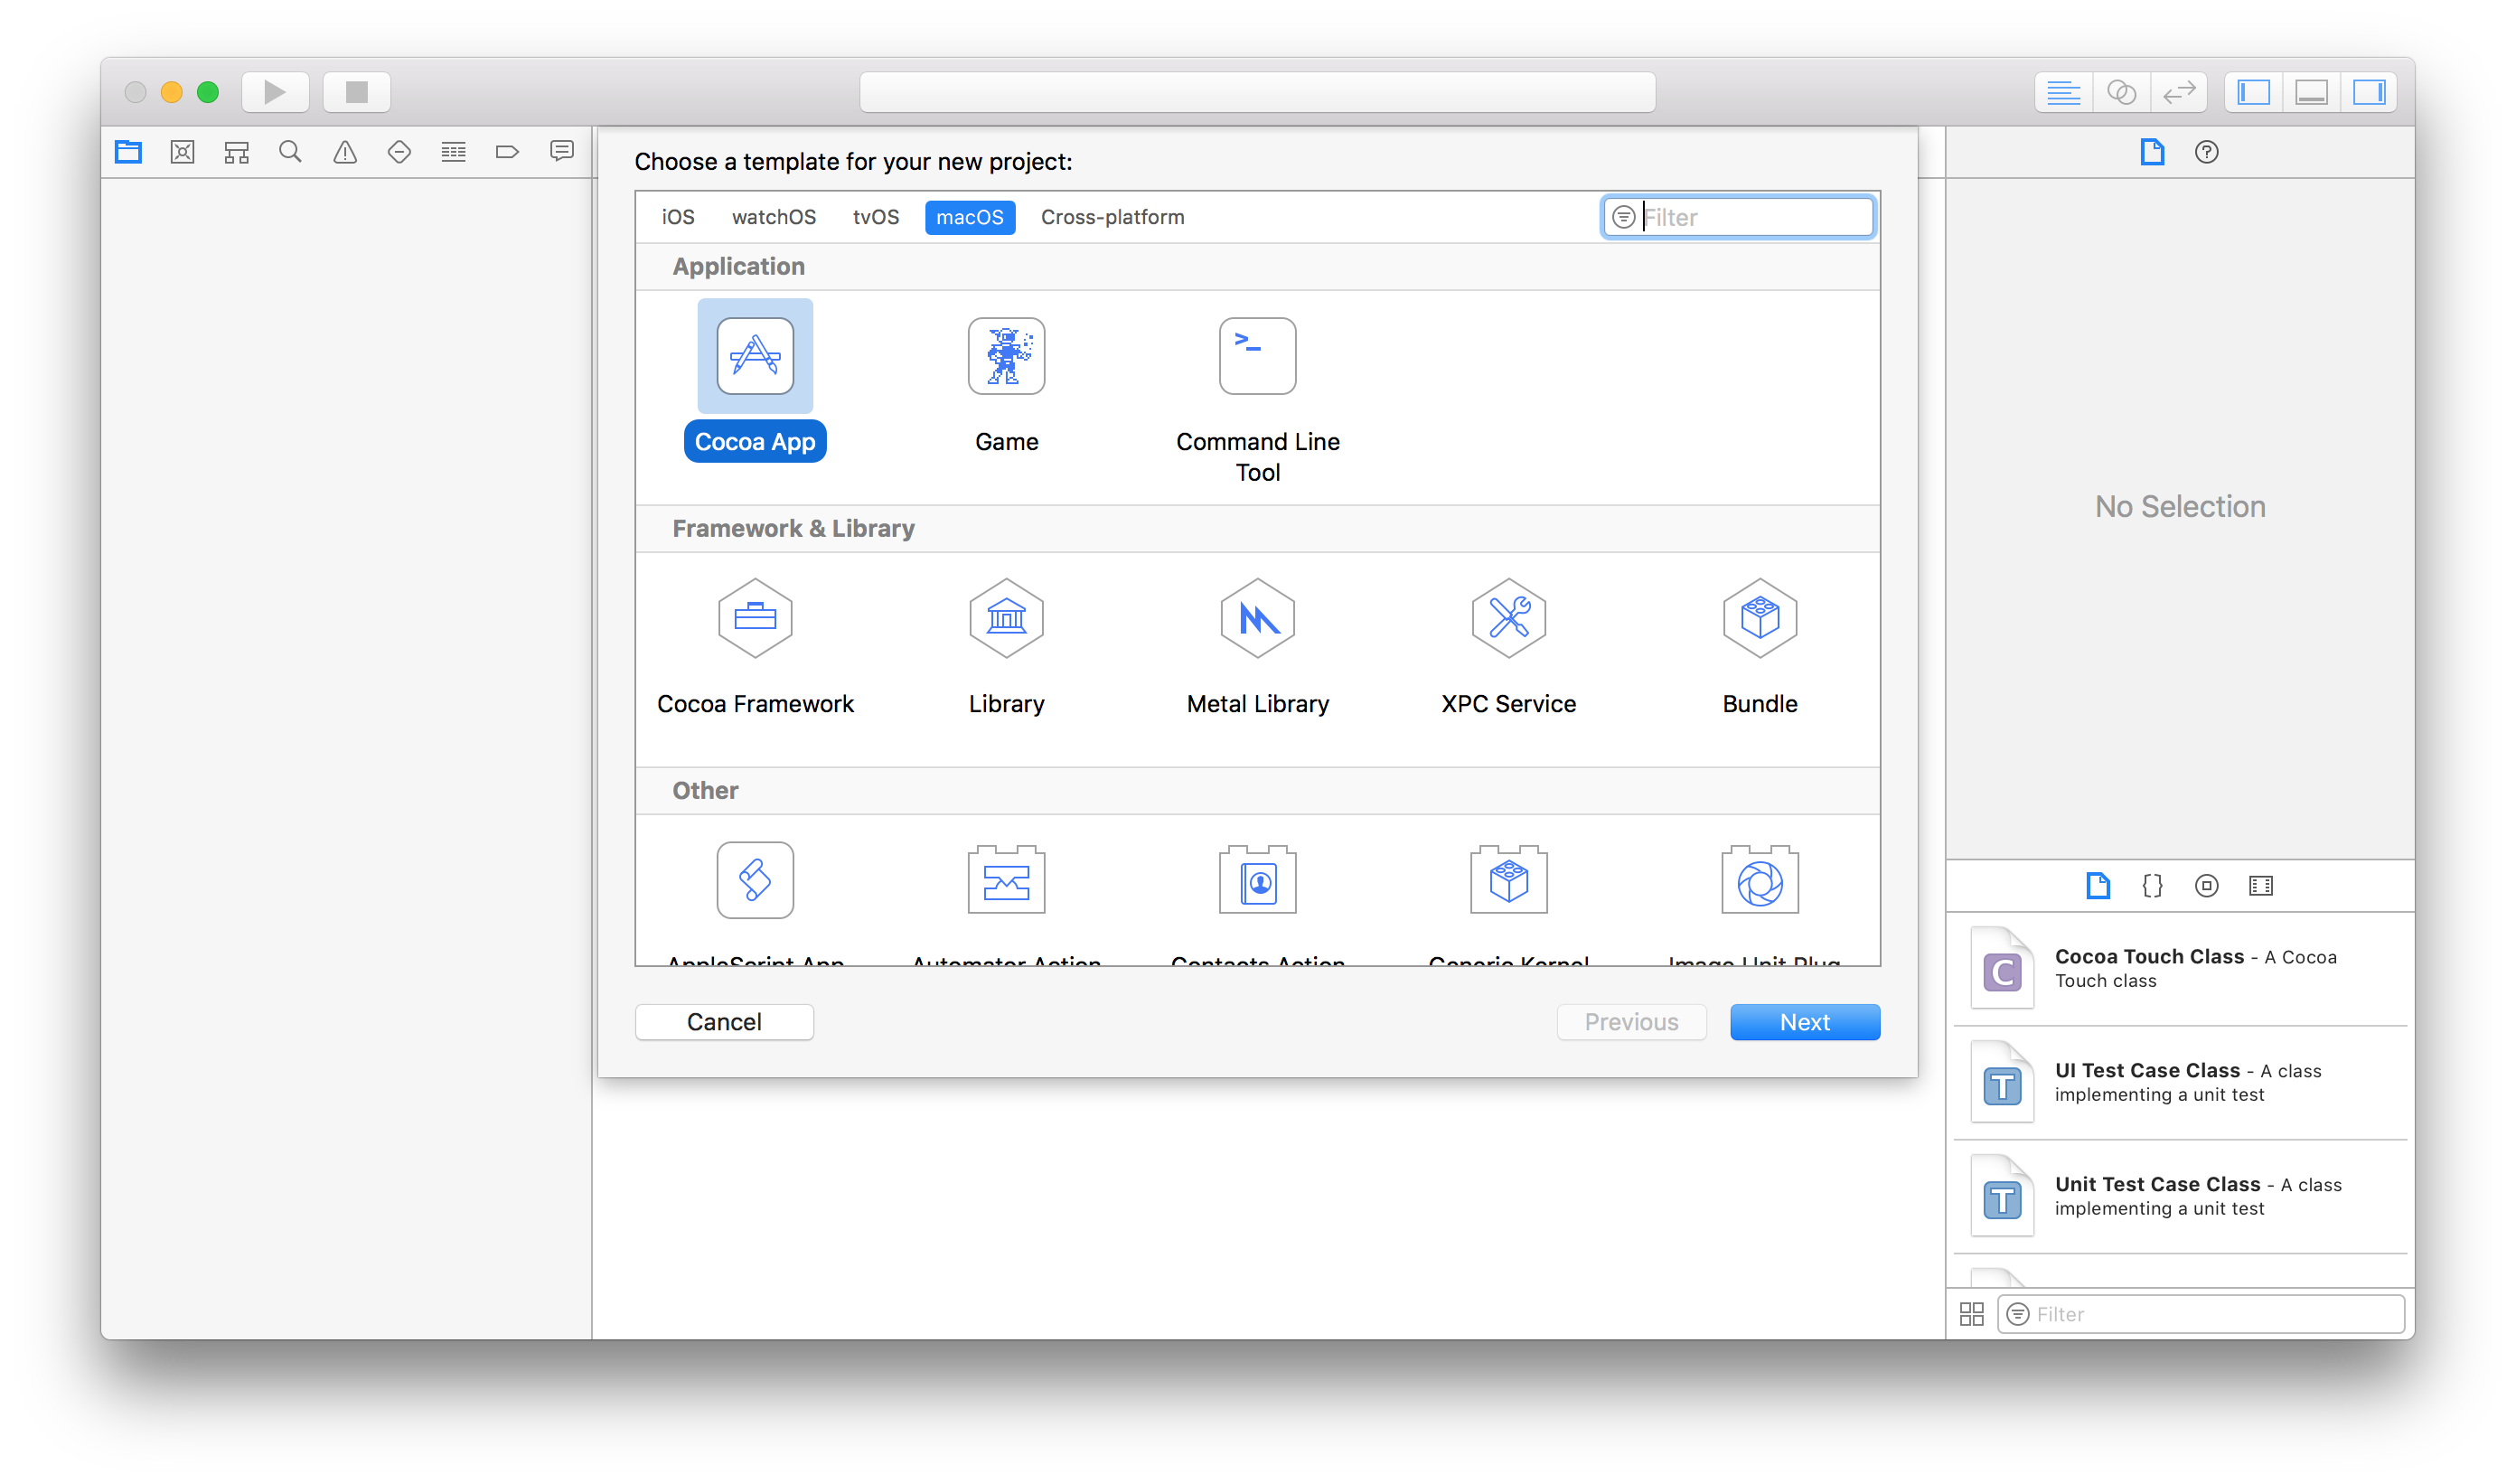Select the XPC Service template

point(1509,646)
